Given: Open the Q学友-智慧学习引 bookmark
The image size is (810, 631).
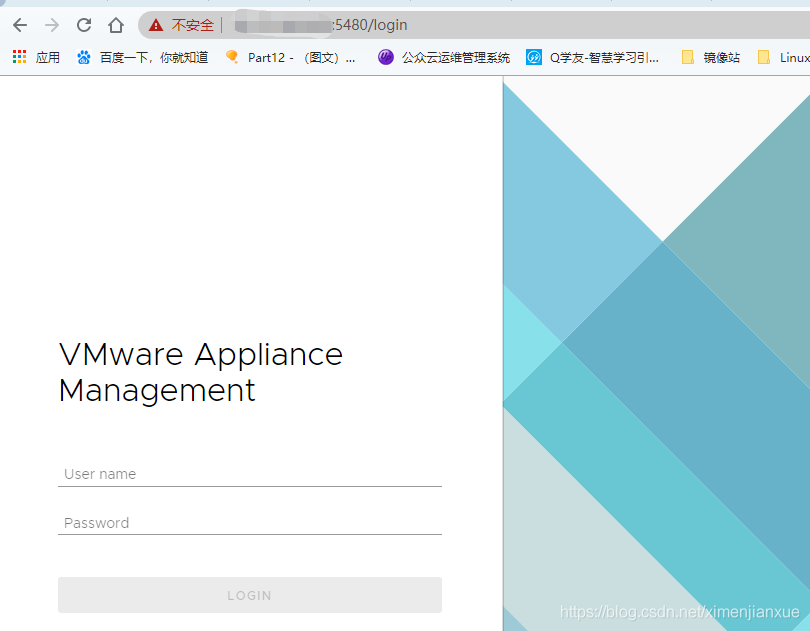Looking at the screenshot, I should tap(604, 57).
